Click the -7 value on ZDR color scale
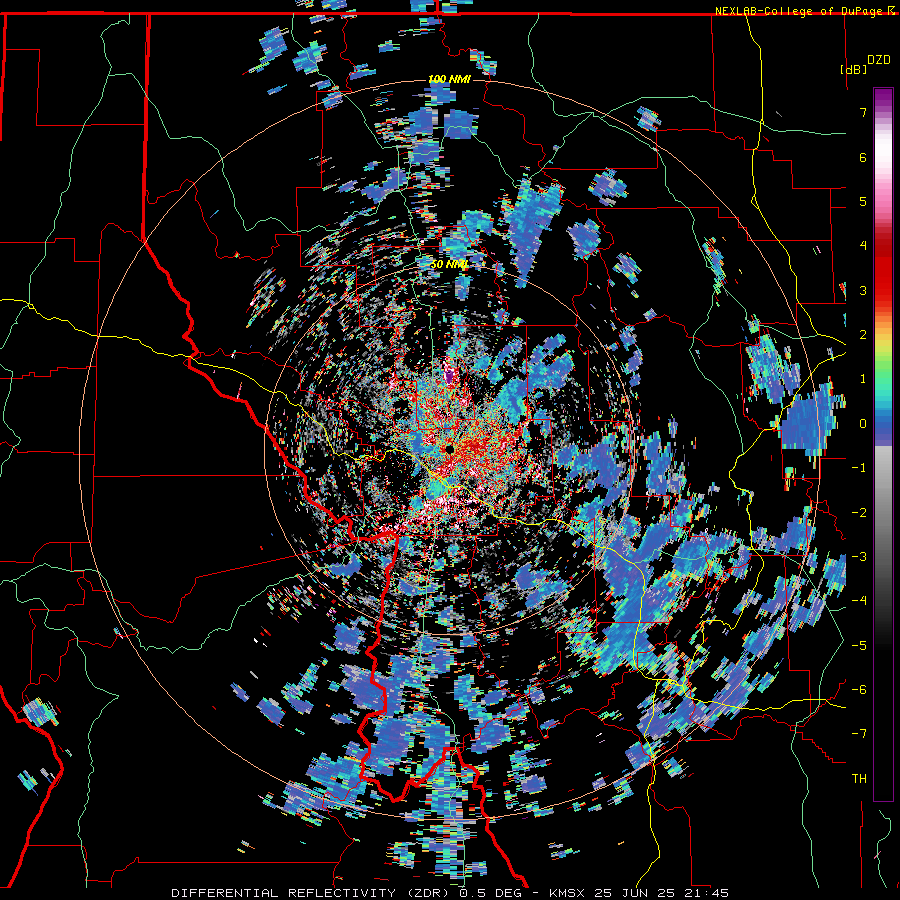 (x=859, y=734)
